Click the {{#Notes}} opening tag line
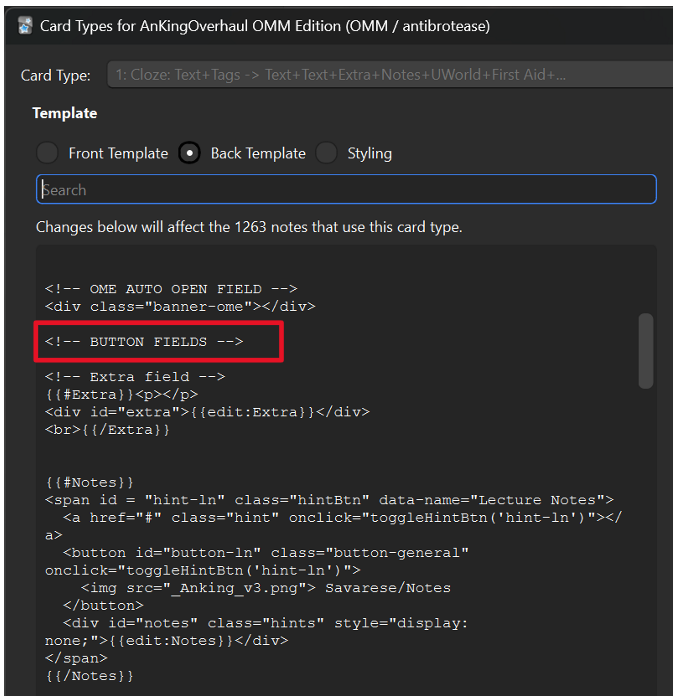The width and height of the screenshot is (674, 699). click(x=89, y=482)
